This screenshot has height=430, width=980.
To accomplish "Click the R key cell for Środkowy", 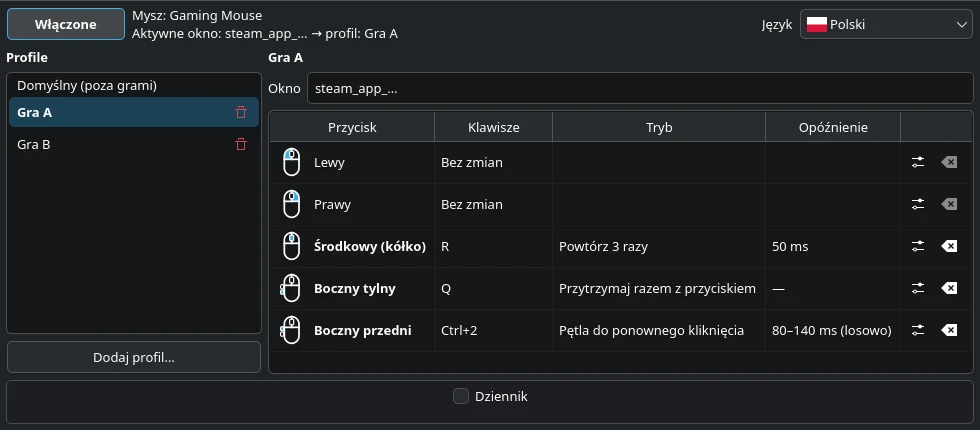I will click(x=494, y=246).
